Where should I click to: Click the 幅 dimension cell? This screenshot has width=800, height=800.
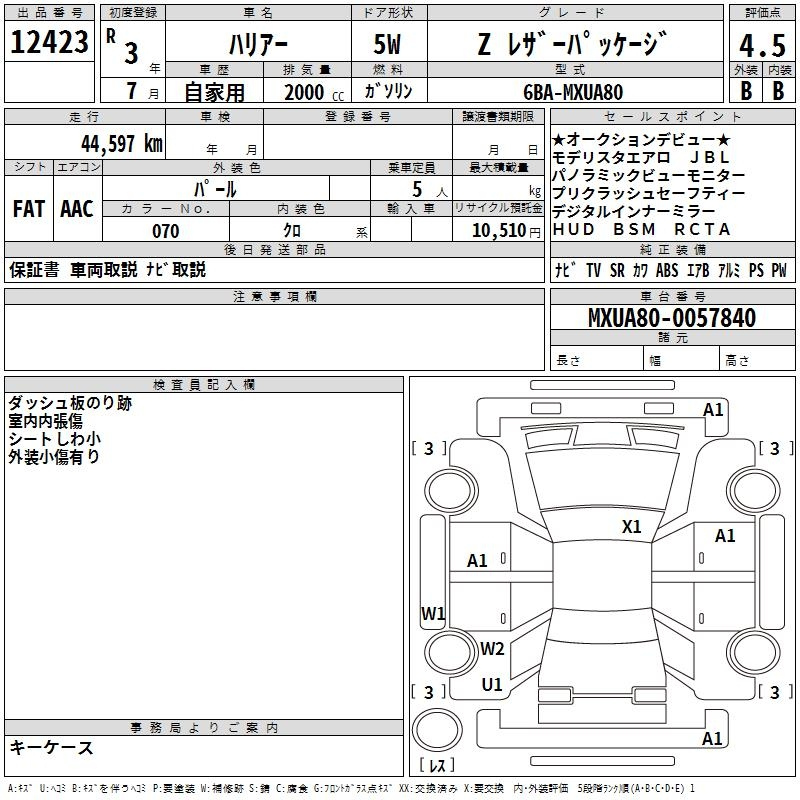(682, 358)
